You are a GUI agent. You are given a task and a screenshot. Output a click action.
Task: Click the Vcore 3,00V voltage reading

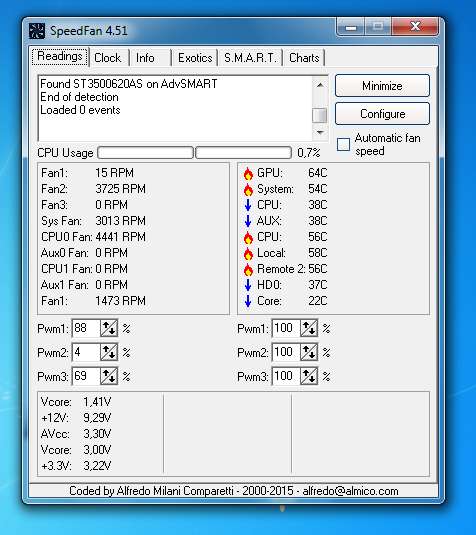pos(76,450)
